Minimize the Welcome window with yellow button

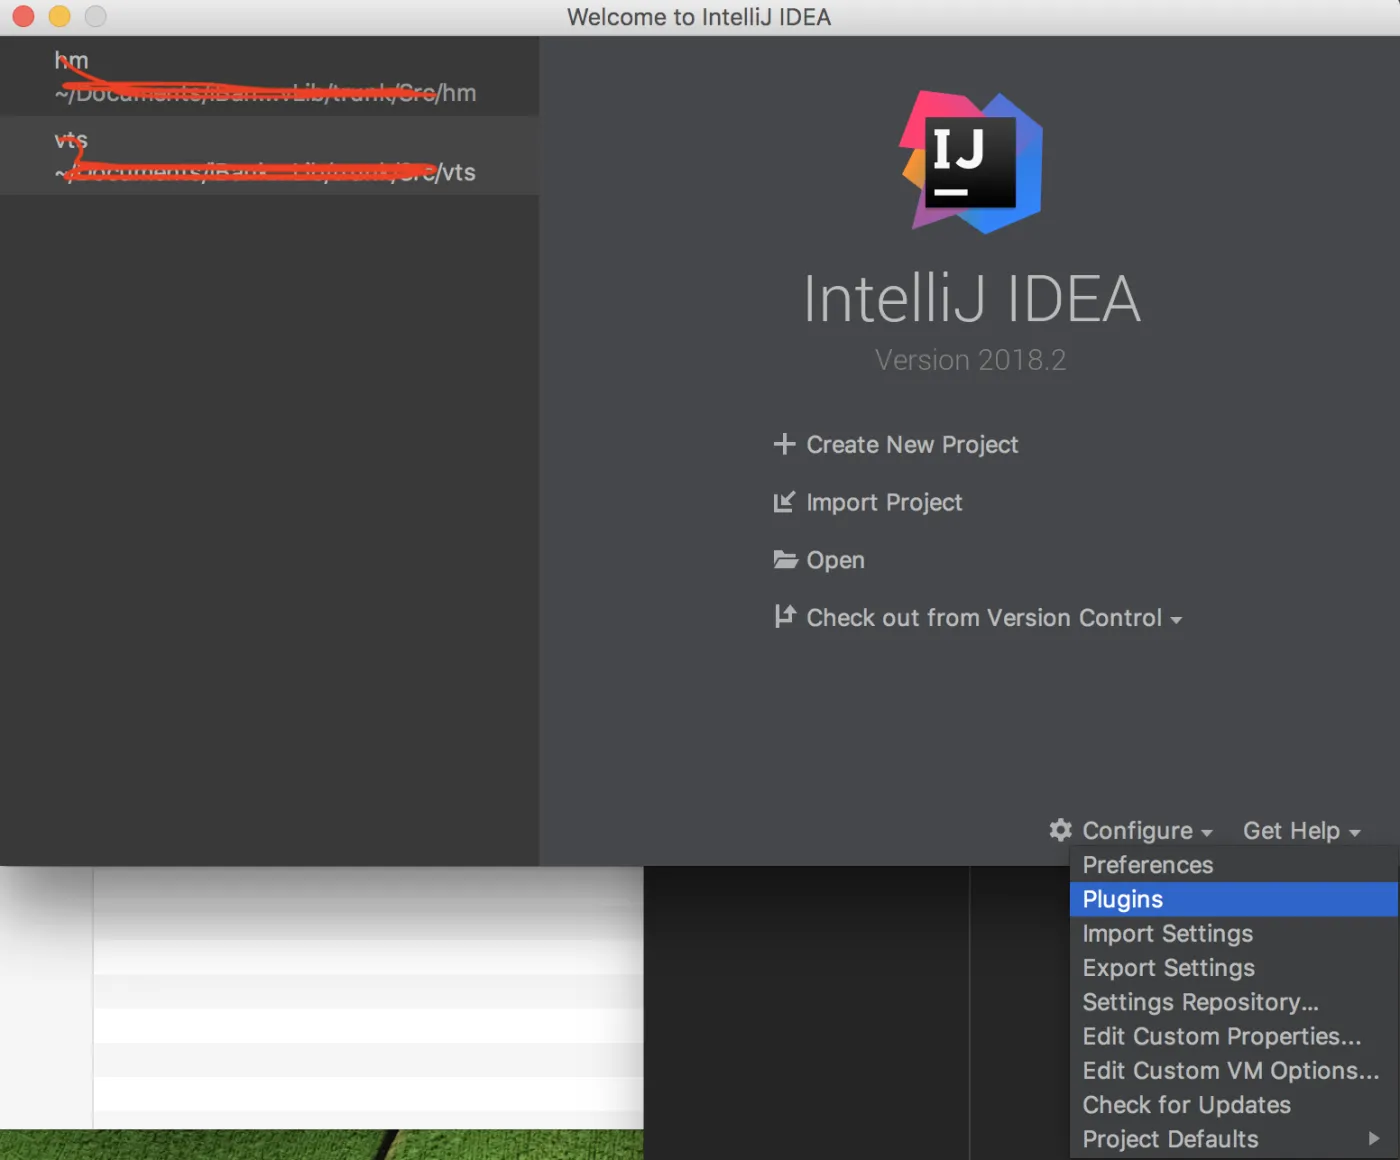coord(59,16)
